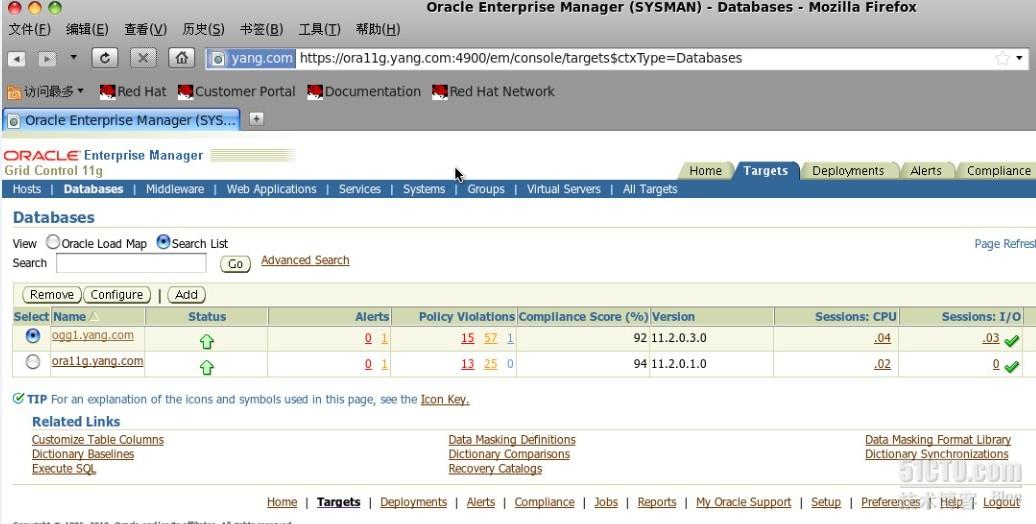Click the 15 critical policy violations value
The width and height of the screenshot is (1036, 524).
tap(468, 338)
